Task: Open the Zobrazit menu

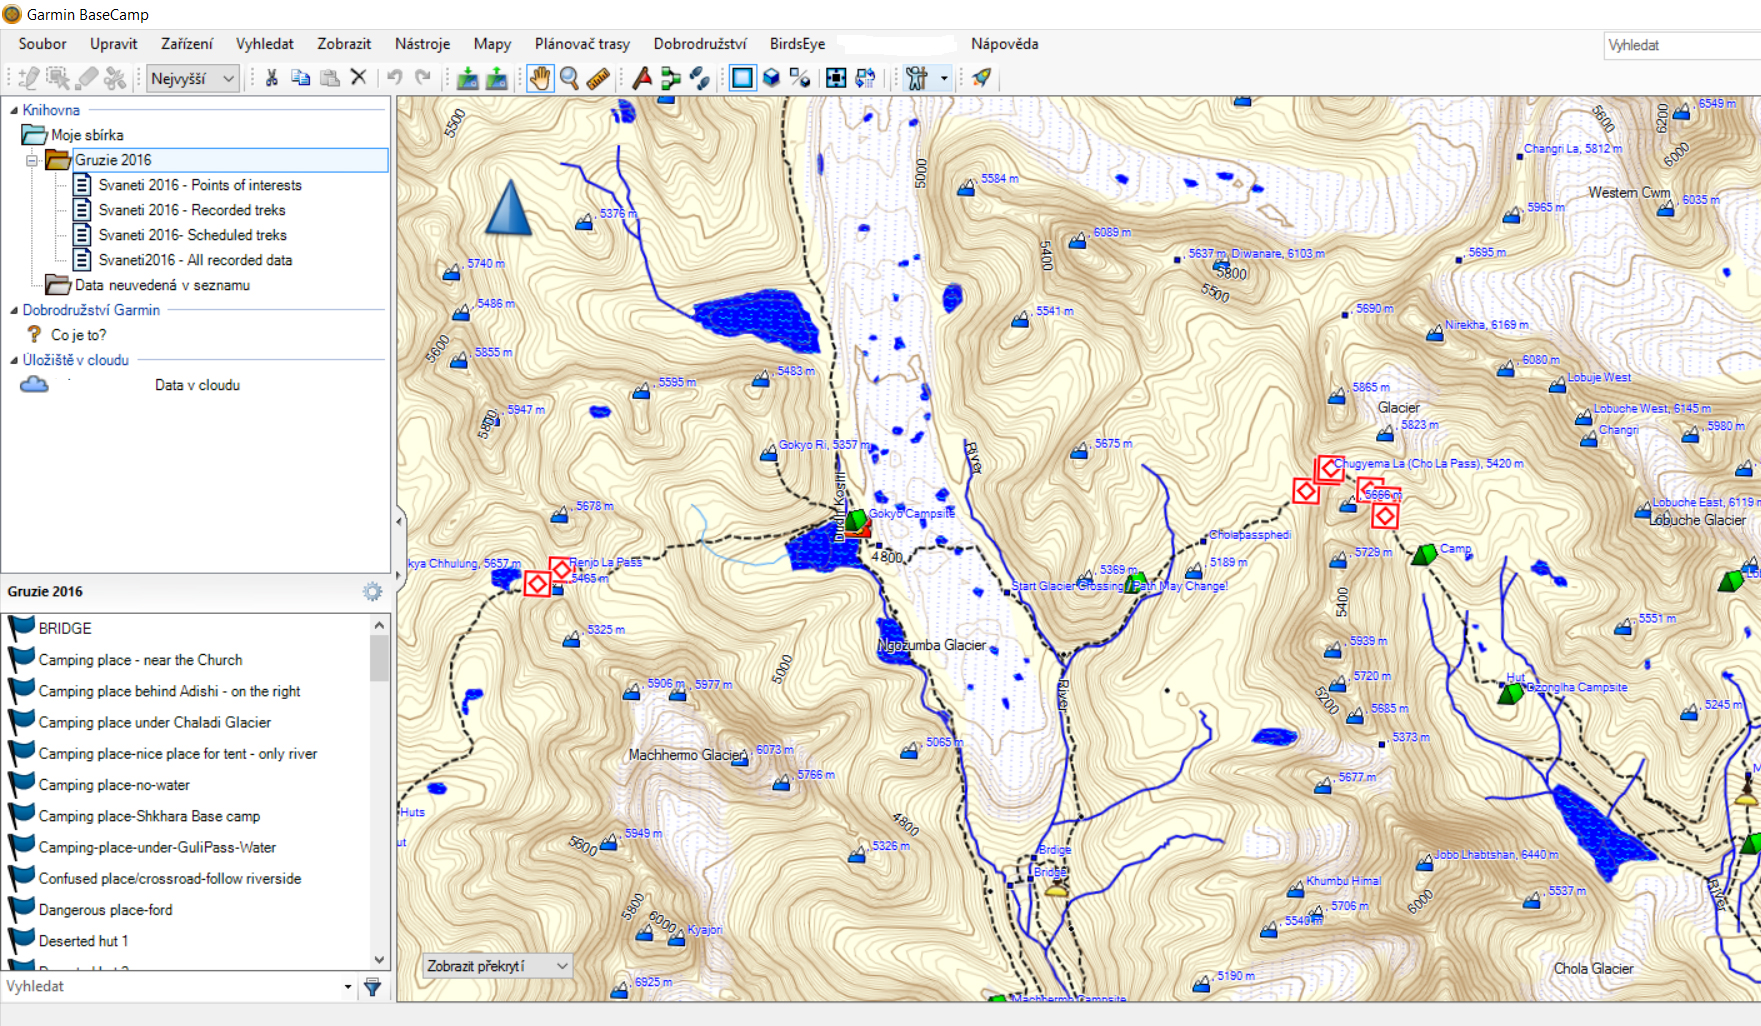Action: pyautogui.click(x=344, y=44)
